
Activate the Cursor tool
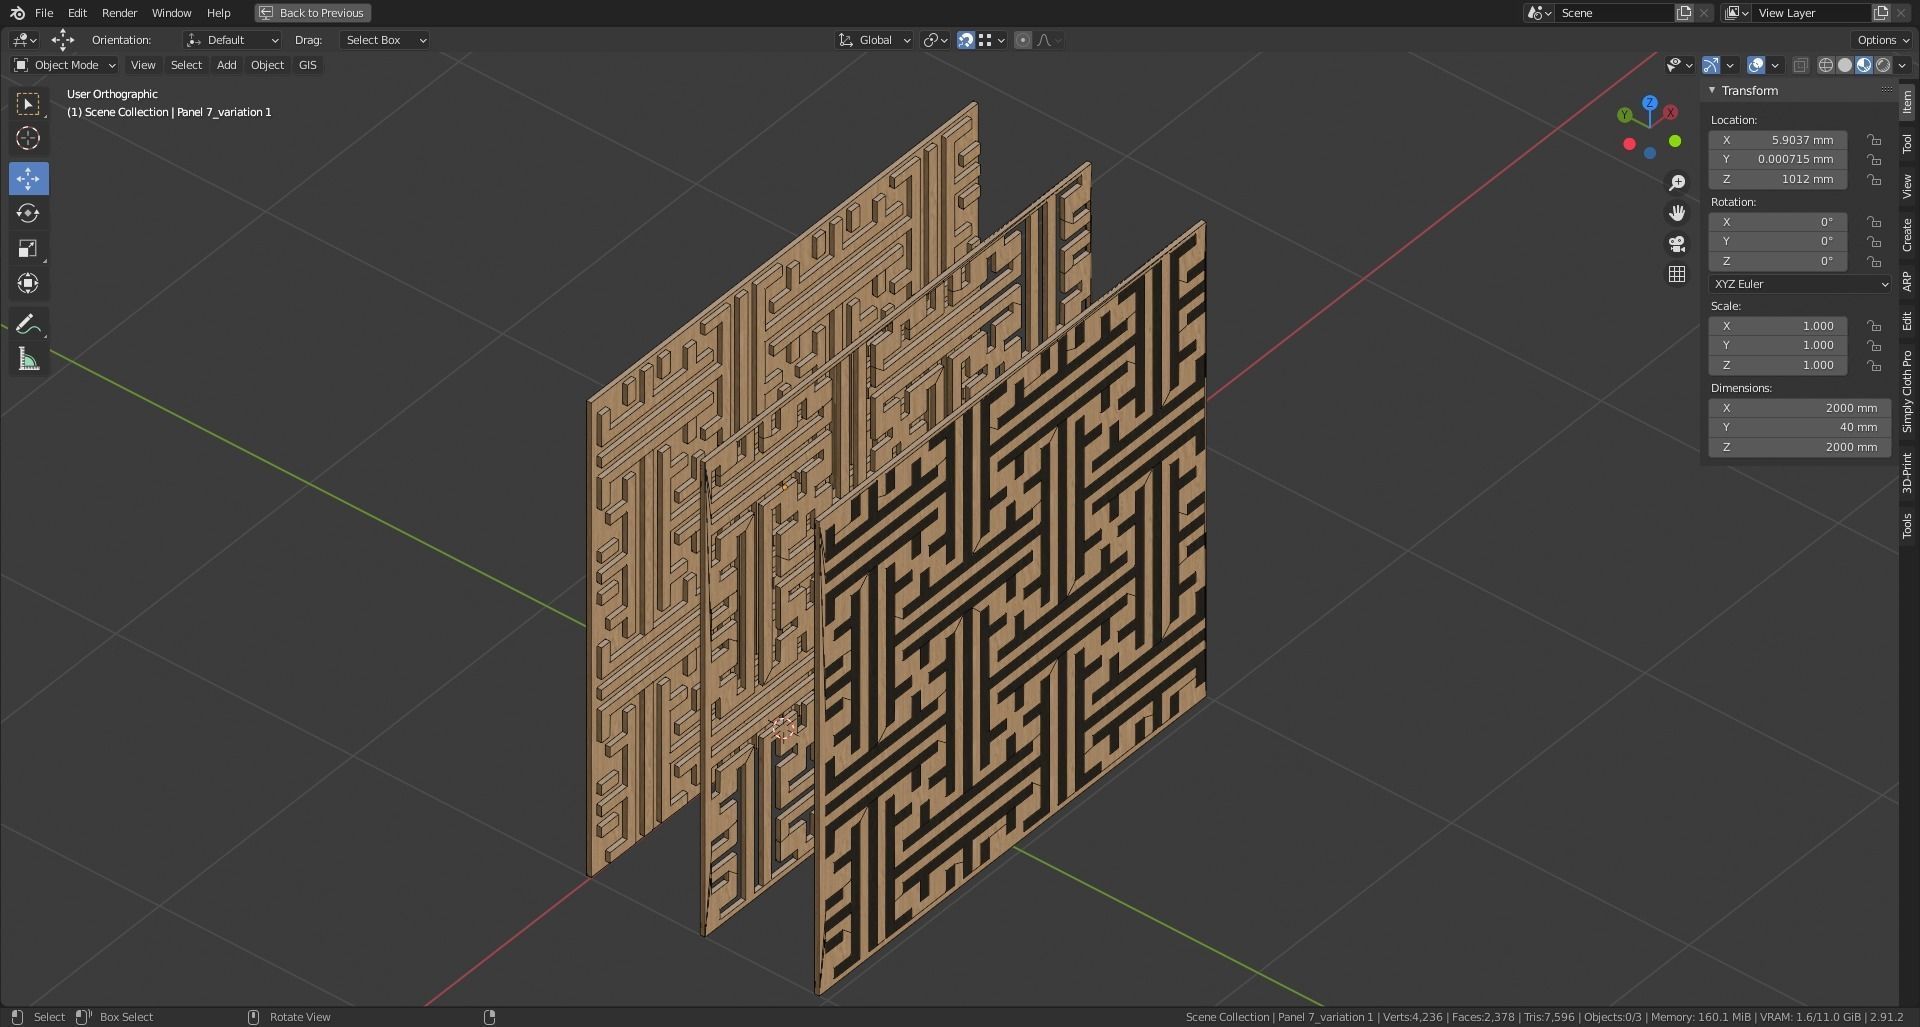(28, 138)
